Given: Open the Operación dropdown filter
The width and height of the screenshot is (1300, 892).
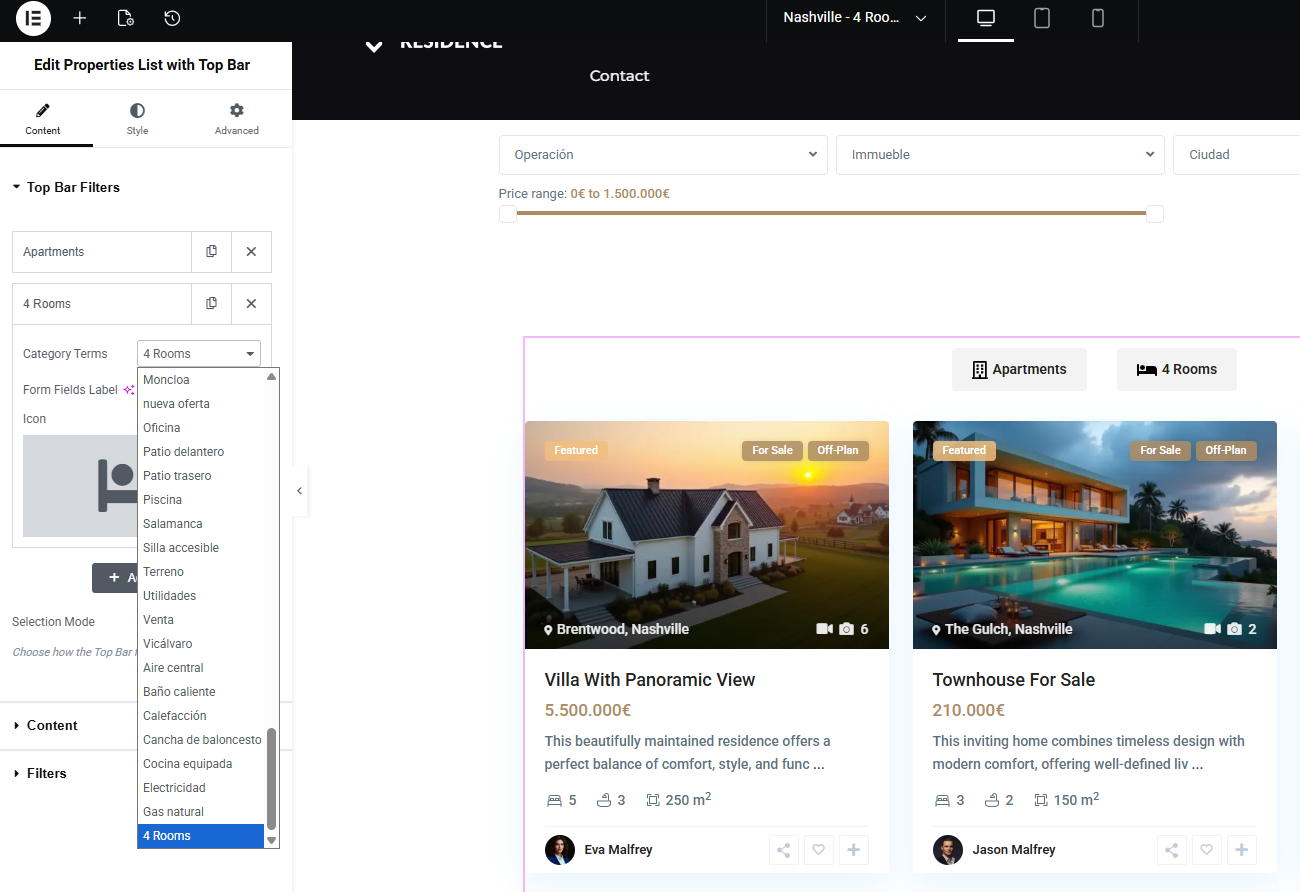Looking at the screenshot, I should 663,155.
